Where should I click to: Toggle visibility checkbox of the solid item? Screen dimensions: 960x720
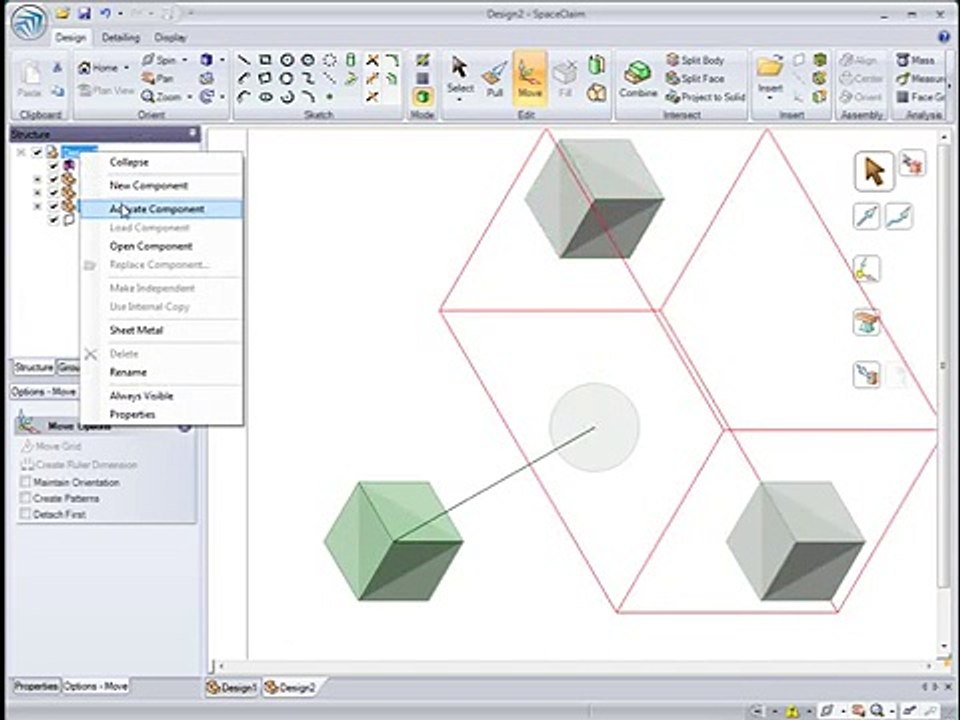[53, 165]
